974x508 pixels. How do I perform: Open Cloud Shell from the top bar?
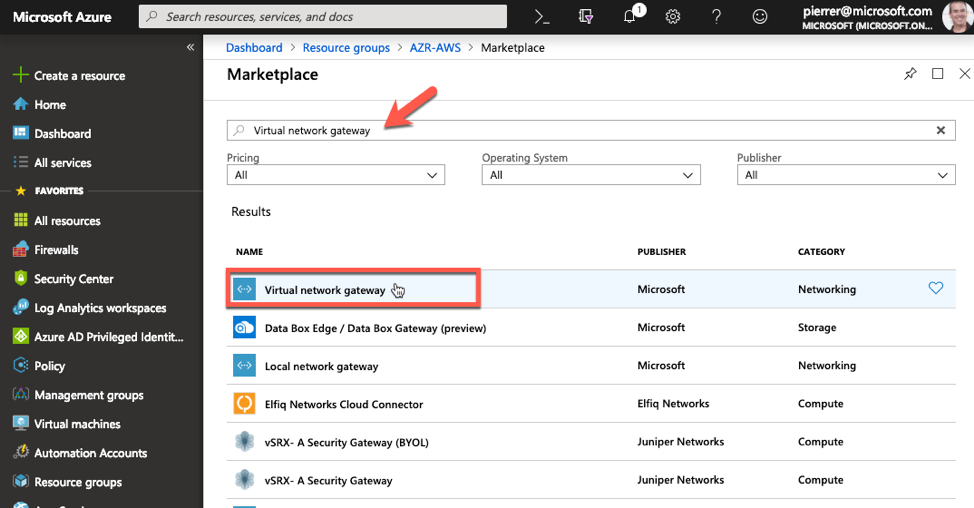click(542, 17)
